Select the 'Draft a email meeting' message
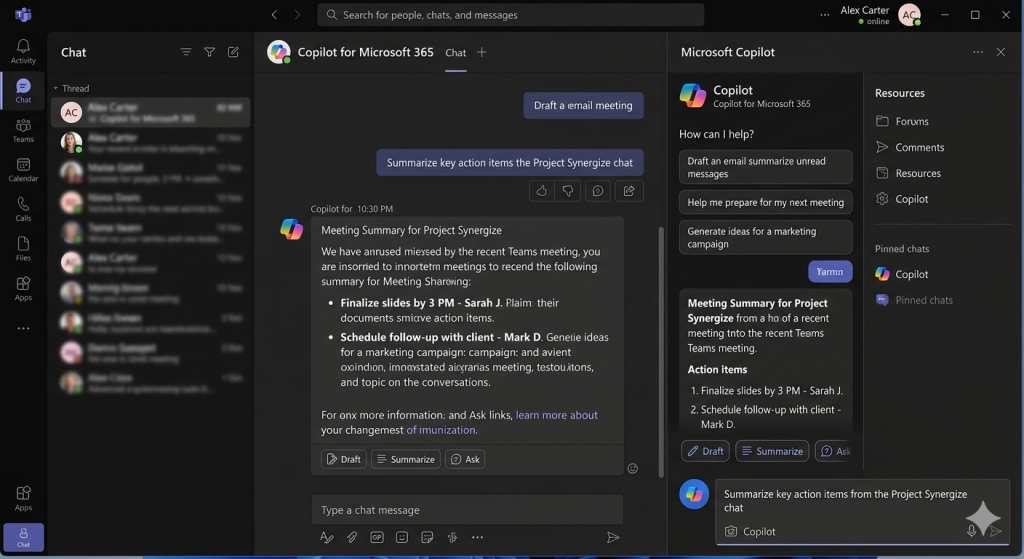 583,105
